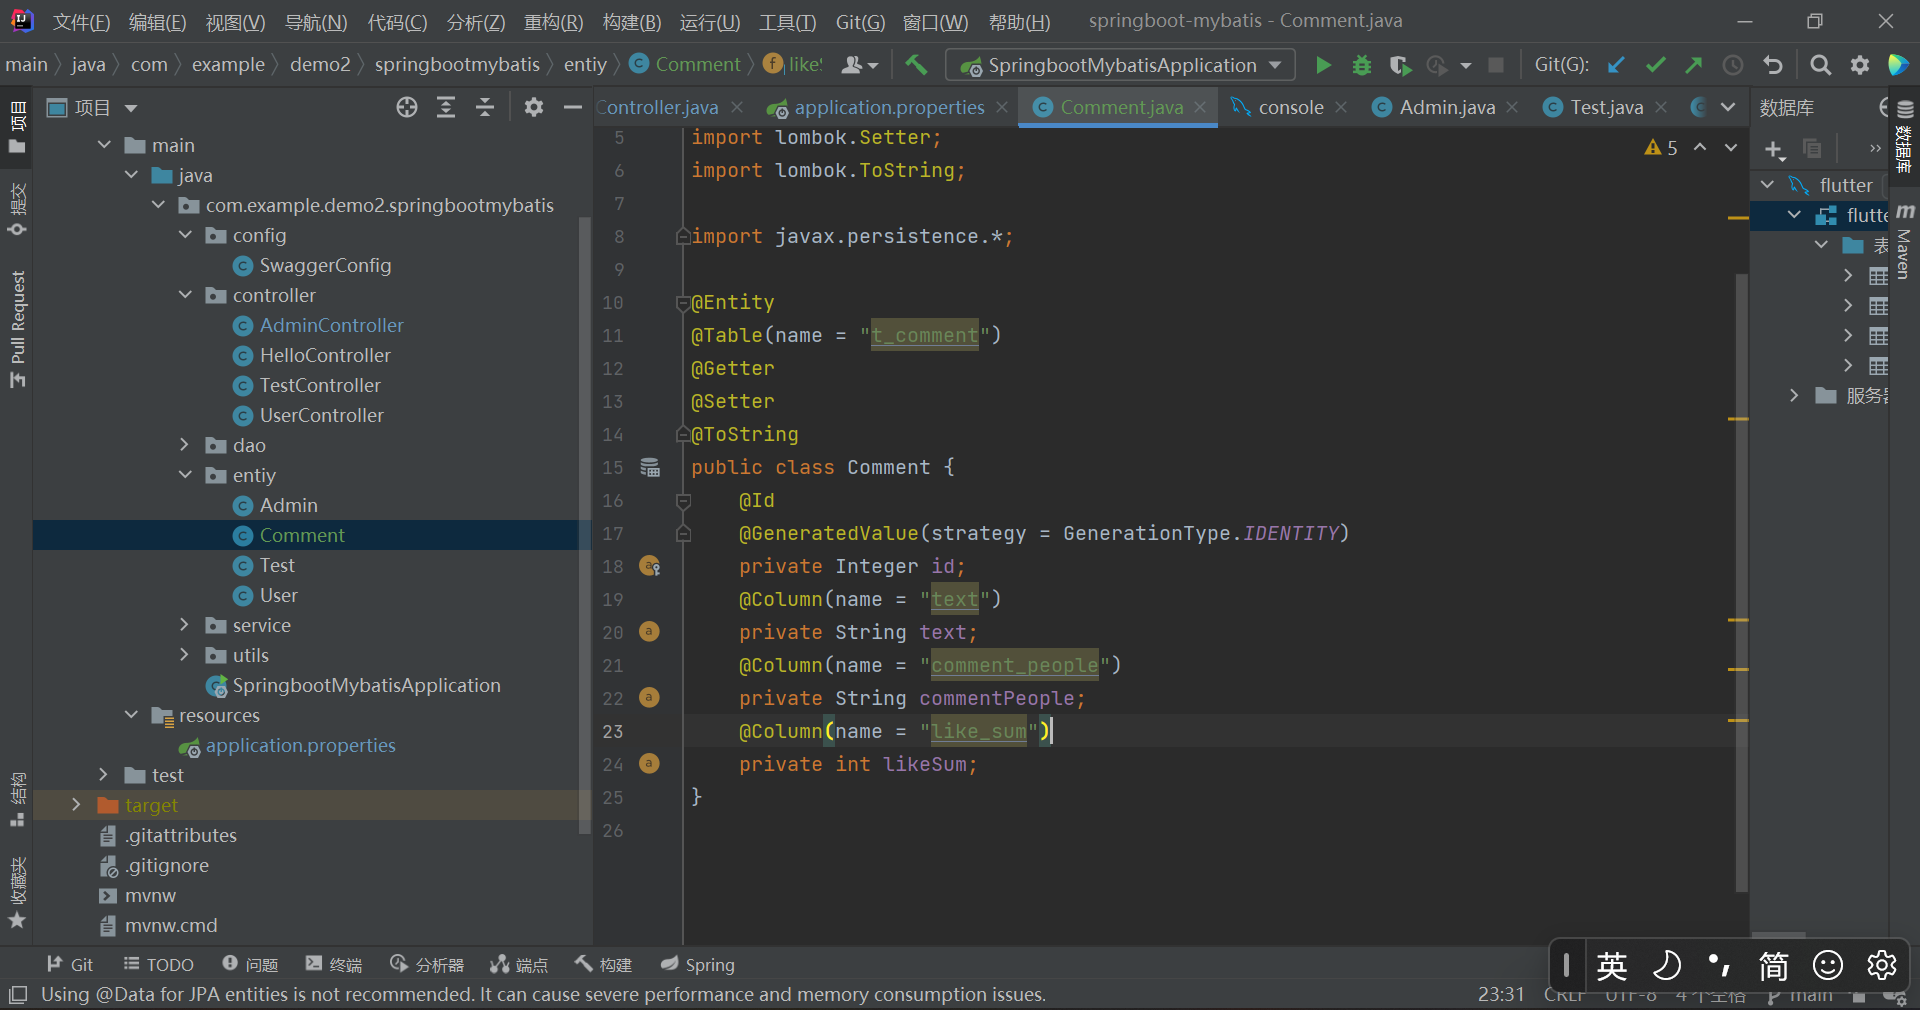Collapse all icon in Project panel

(x=485, y=107)
